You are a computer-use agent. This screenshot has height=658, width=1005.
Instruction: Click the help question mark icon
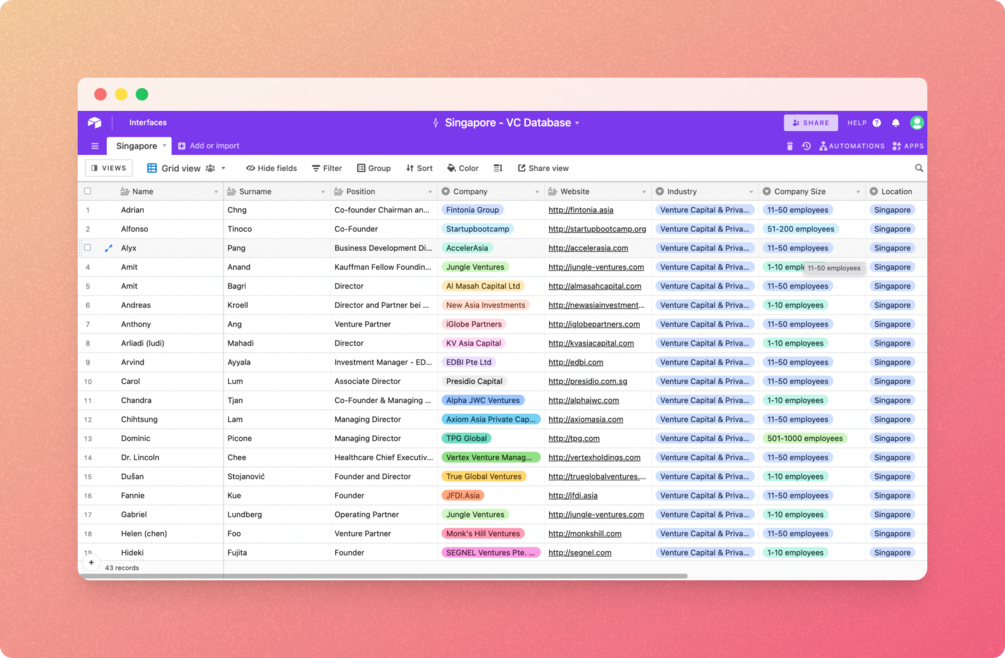click(x=877, y=122)
